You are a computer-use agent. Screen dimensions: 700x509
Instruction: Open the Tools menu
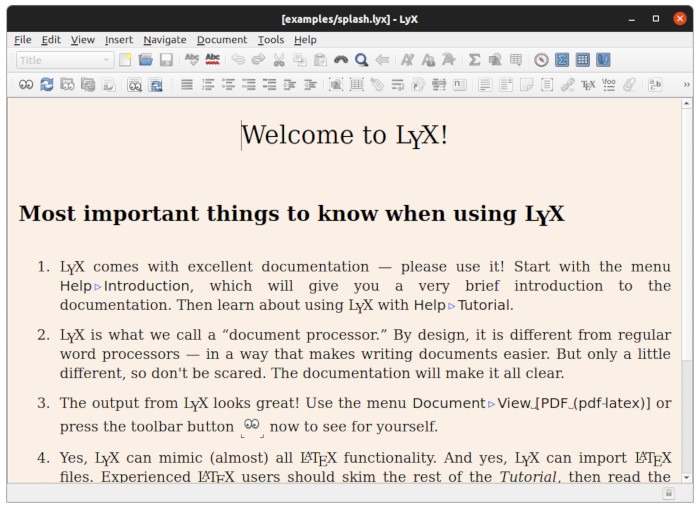pyautogui.click(x=271, y=40)
